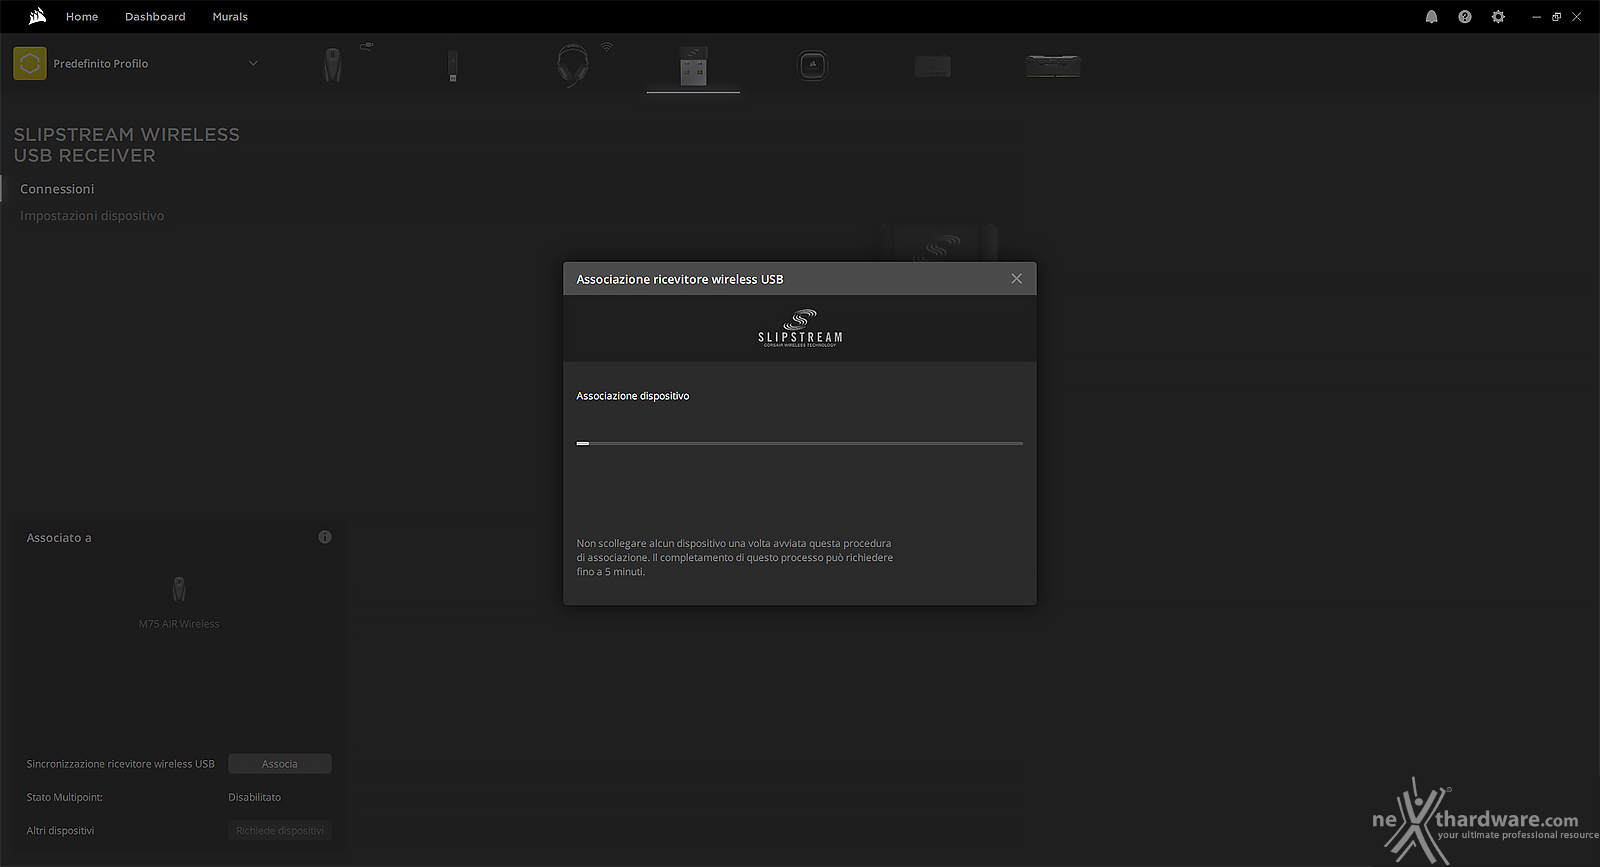Click the M75 AIR Wireless label
The height and width of the screenshot is (867, 1600).
179,624
